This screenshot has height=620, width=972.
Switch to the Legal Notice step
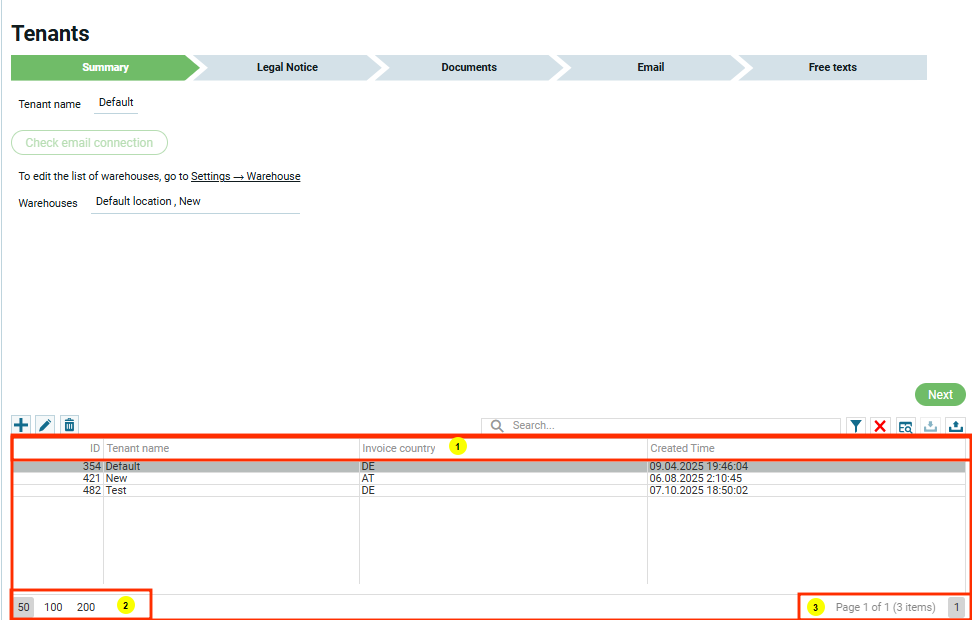coord(287,68)
